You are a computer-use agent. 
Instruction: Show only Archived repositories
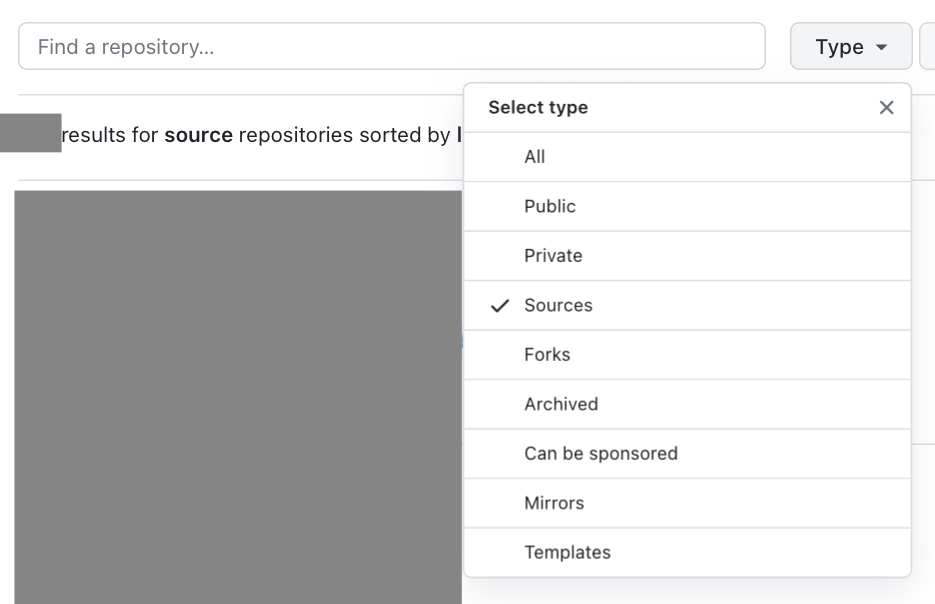tap(561, 404)
